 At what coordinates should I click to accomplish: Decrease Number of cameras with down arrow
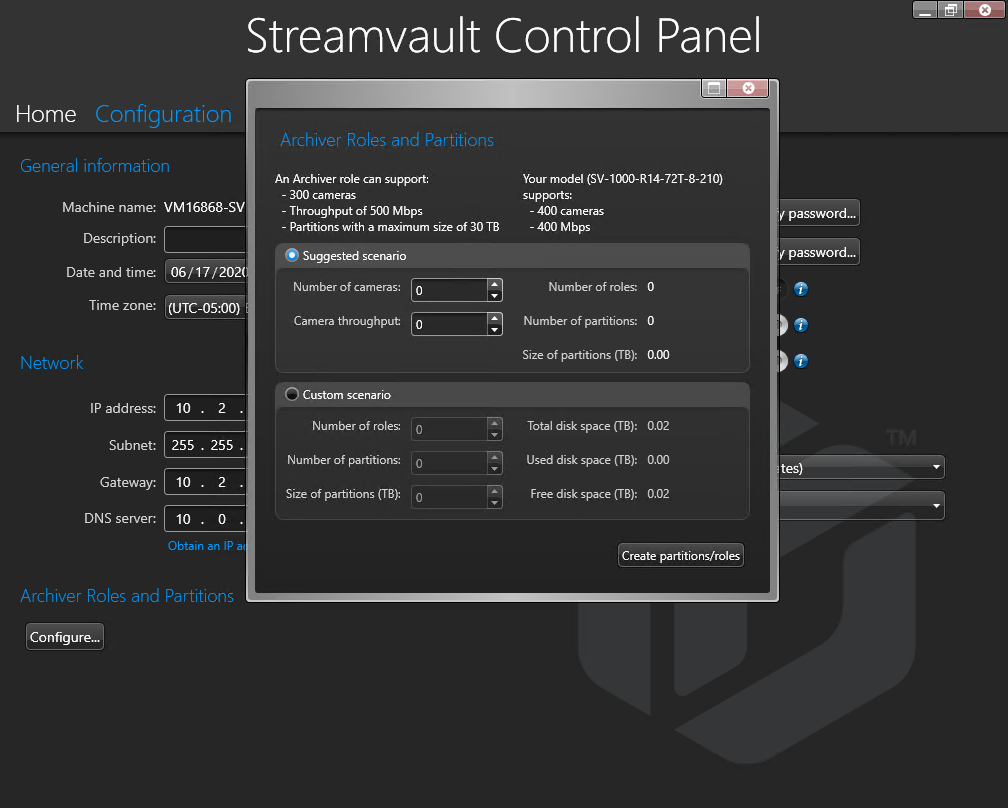pos(494,296)
